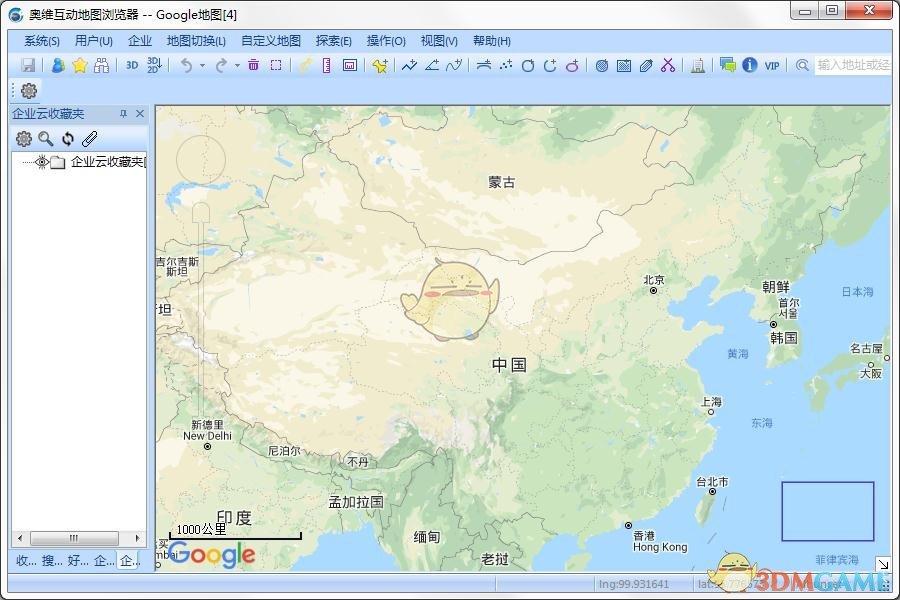Search within the cloud favorites panel

pos(44,138)
